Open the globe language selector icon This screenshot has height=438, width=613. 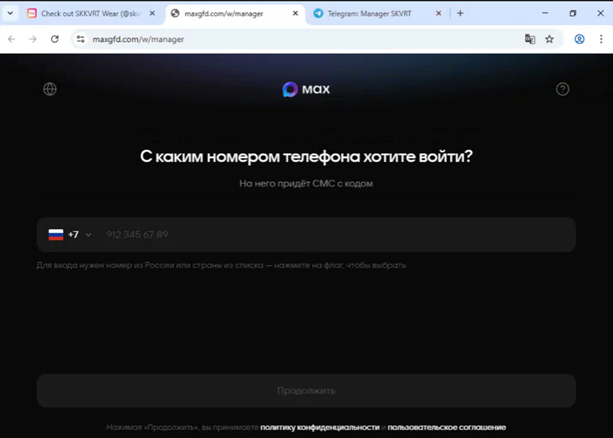click(50, 89)
